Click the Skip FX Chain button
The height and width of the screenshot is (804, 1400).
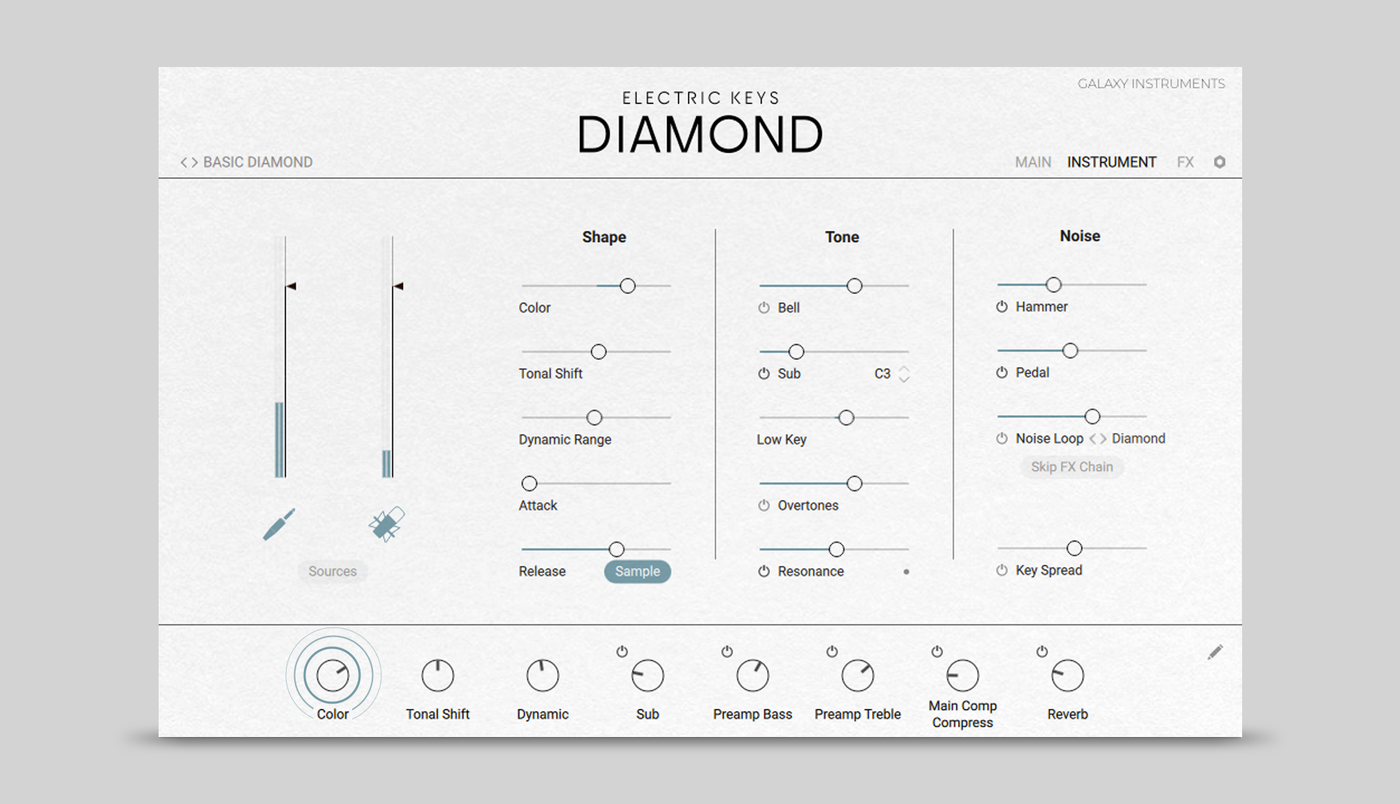pos(1072,467)
